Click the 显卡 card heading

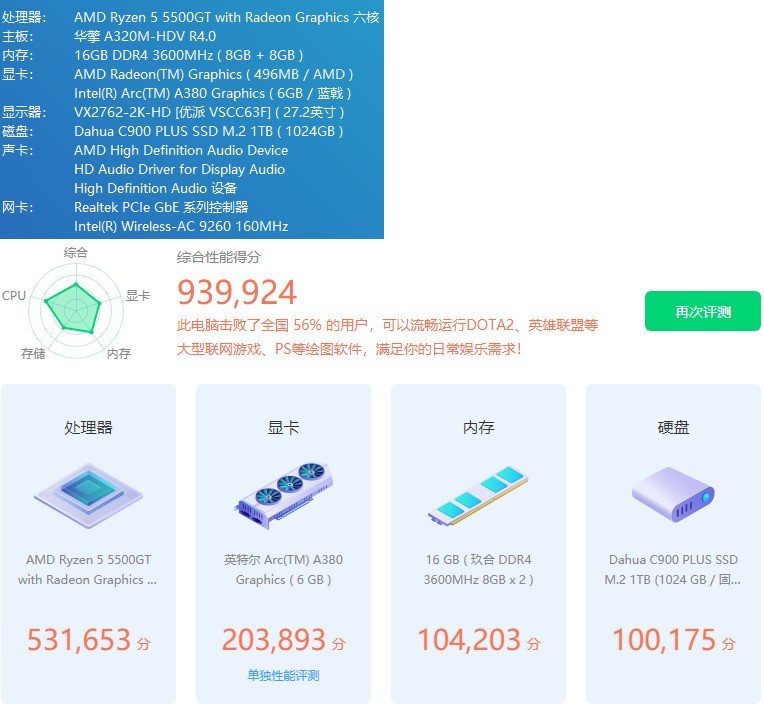(283, 427)
